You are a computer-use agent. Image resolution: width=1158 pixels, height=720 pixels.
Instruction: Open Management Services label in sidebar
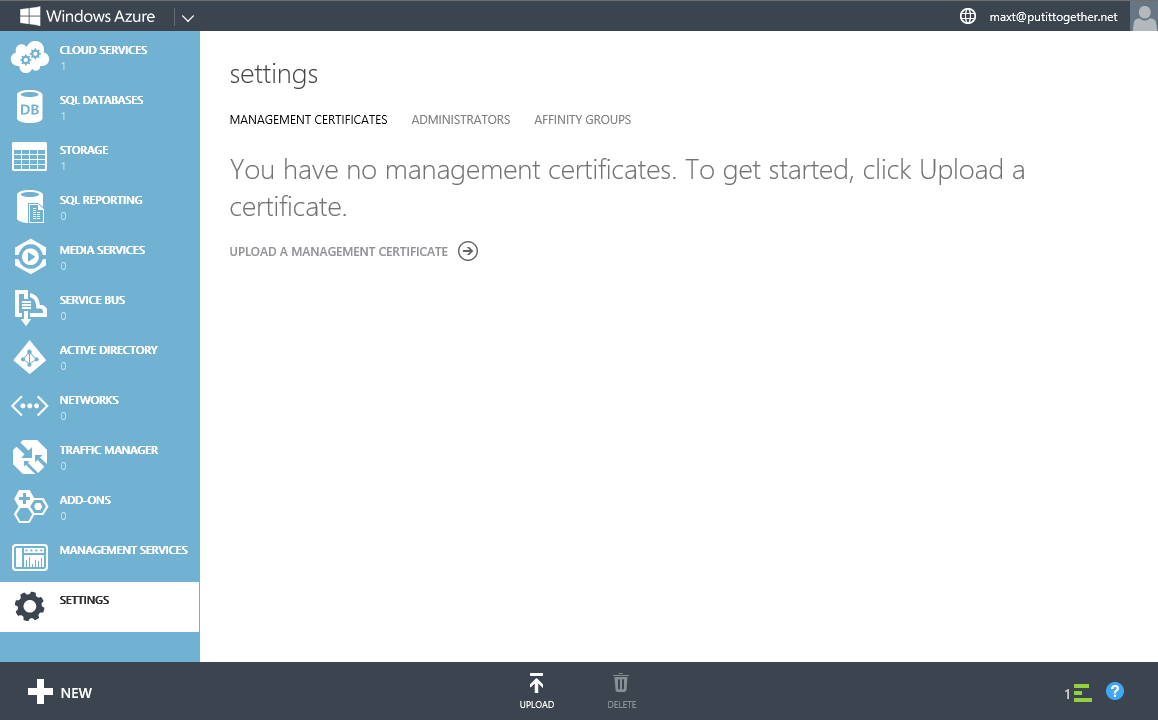click(123, 550)
